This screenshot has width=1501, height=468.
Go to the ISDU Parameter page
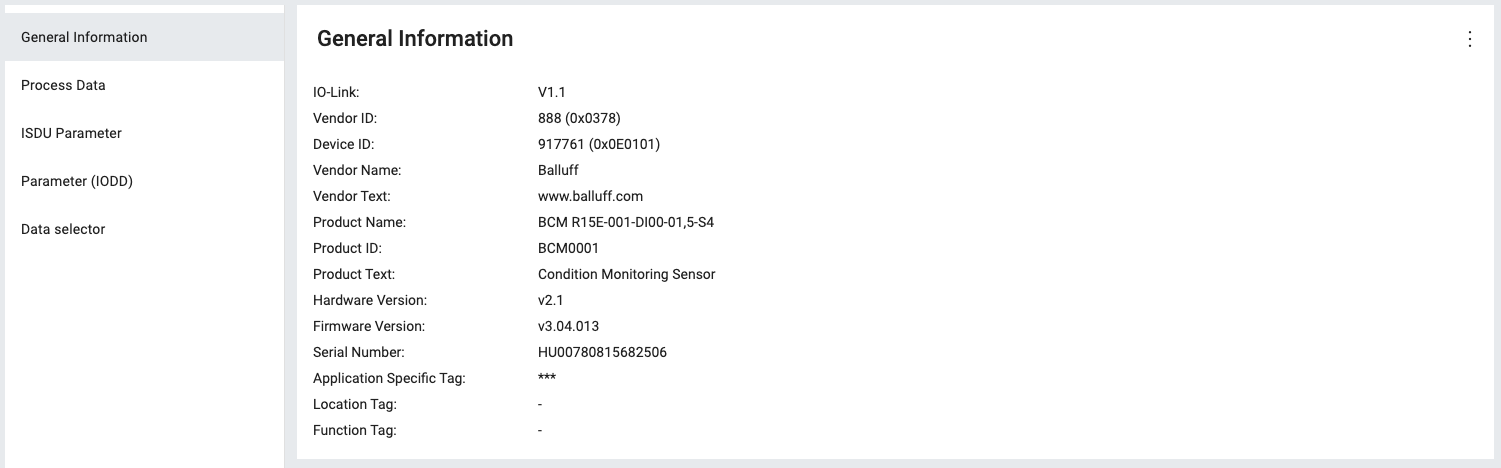71,133
